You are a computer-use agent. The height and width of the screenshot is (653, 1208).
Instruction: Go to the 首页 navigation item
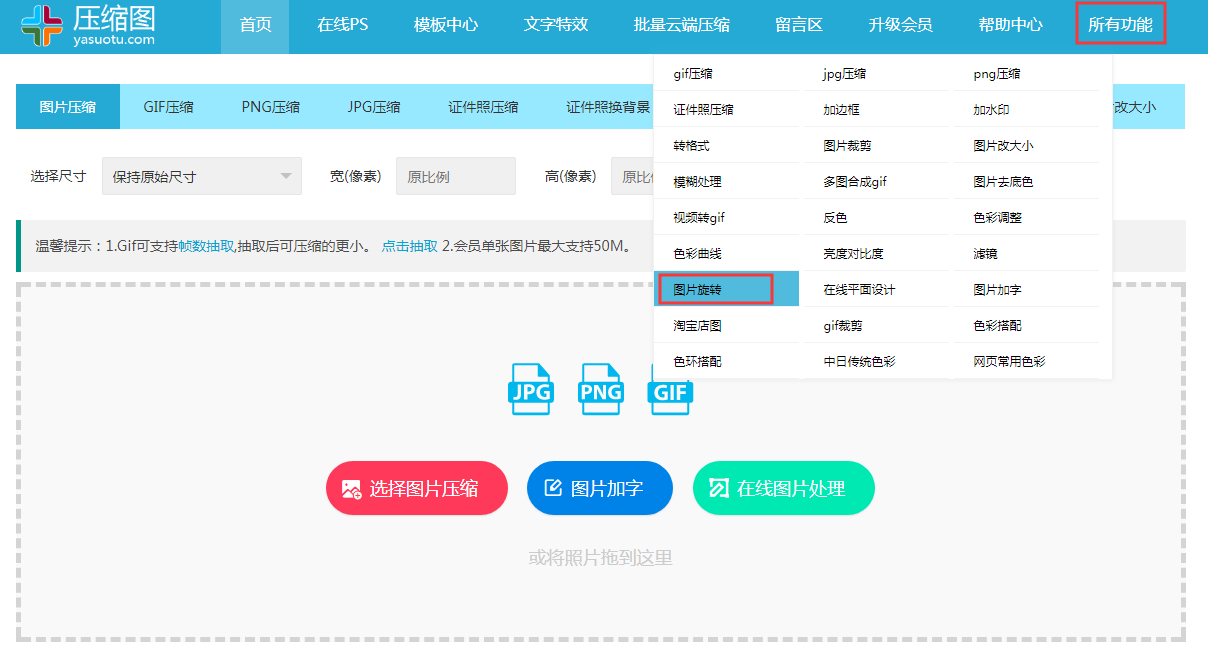click(256, 26)
